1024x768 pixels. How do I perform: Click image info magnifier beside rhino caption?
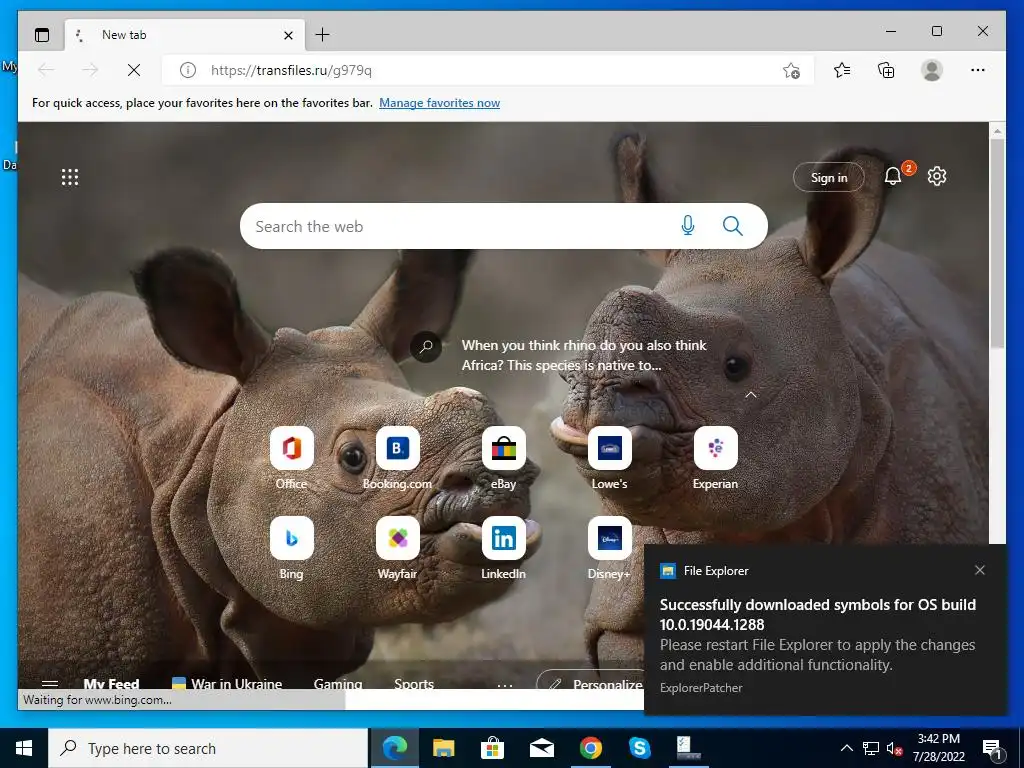click(426, 347)
